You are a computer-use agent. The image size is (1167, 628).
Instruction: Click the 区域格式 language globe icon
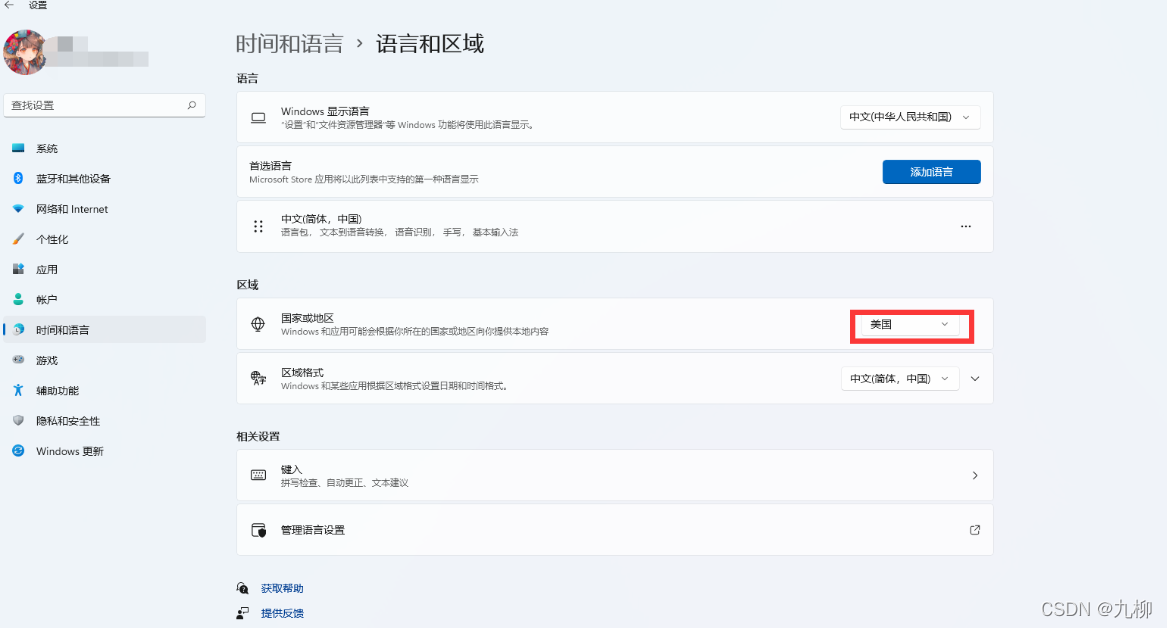coord(258,378)
